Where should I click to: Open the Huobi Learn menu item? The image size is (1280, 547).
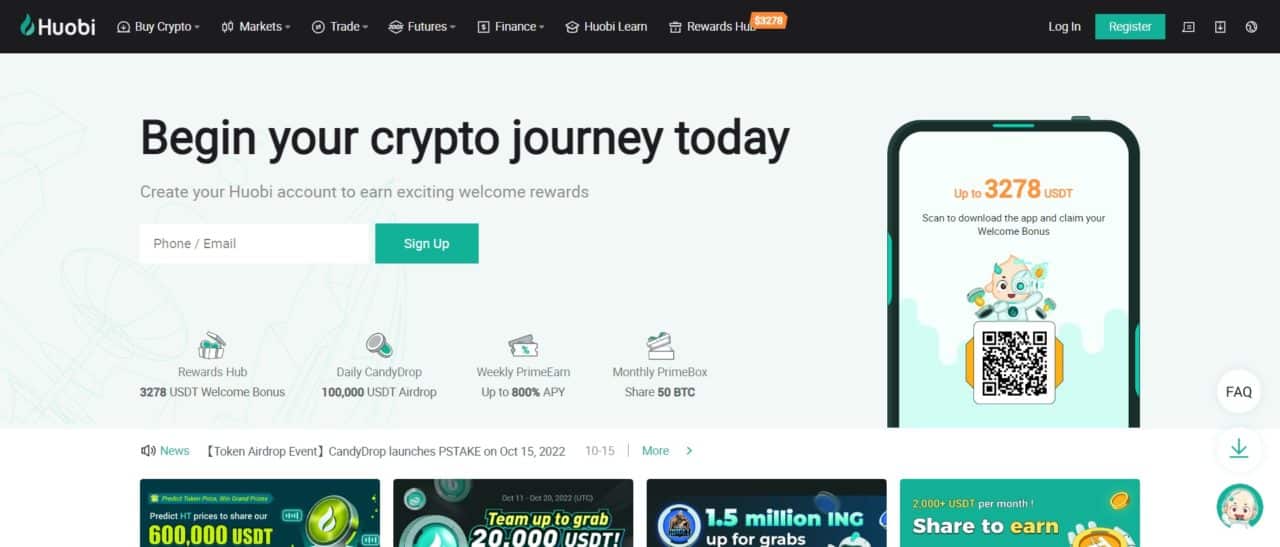pos(606,27)
